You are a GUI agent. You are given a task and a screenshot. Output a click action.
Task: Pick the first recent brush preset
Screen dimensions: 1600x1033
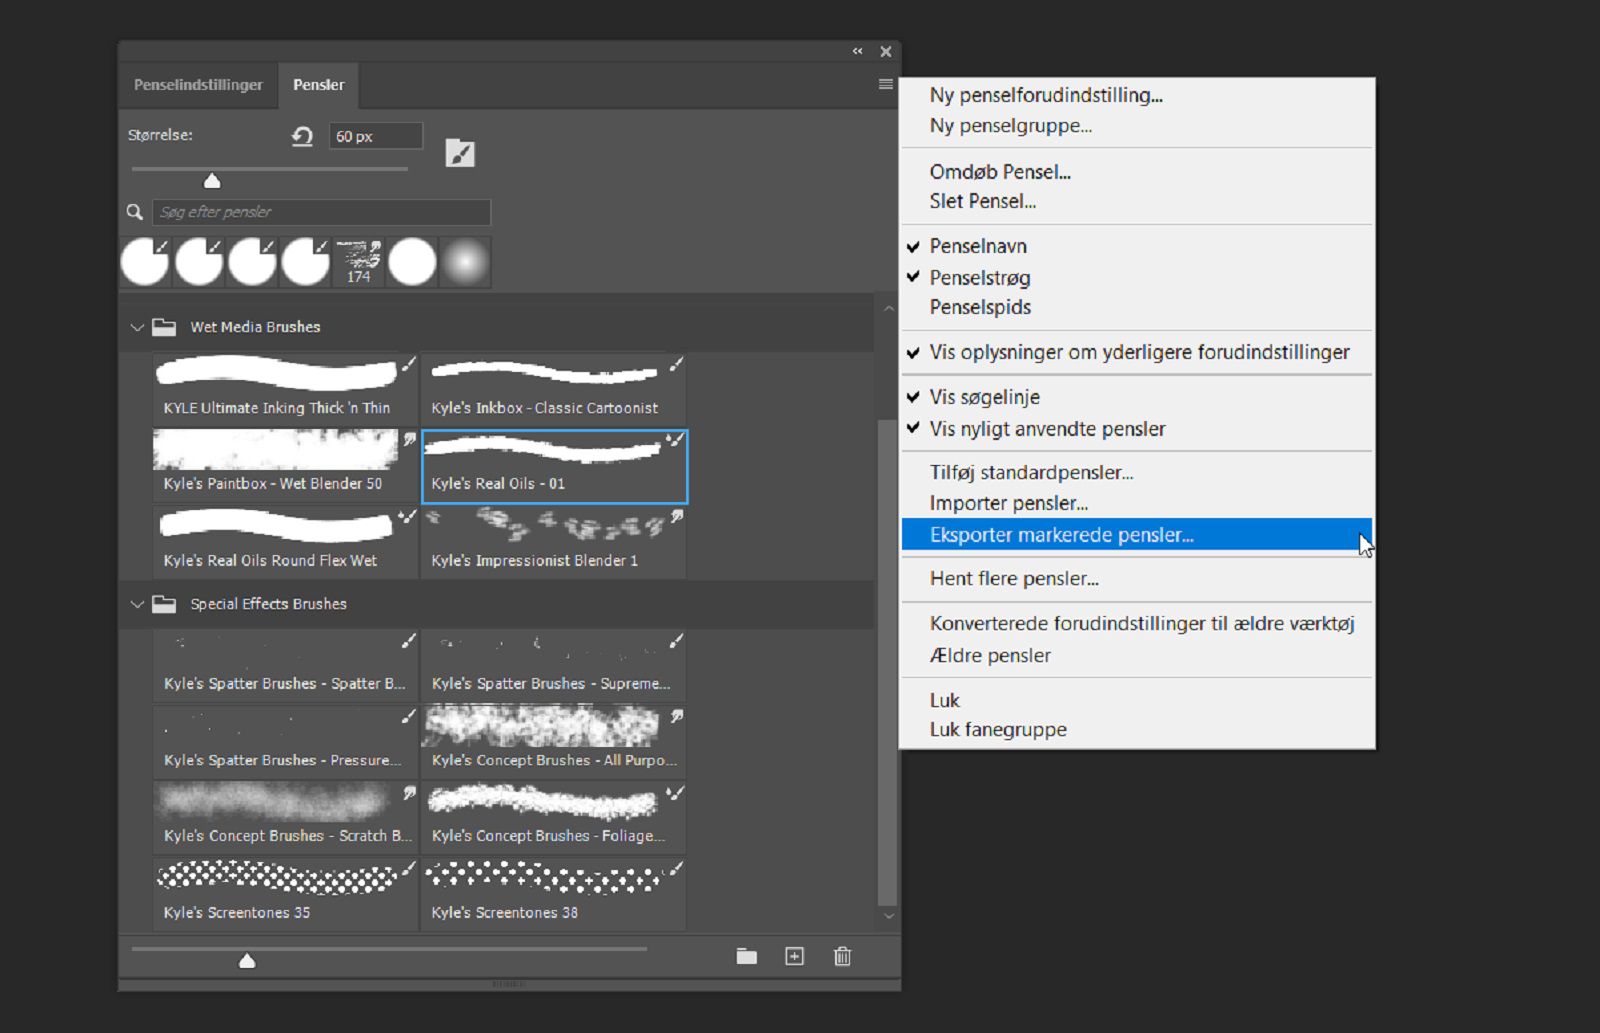(145, 262)
